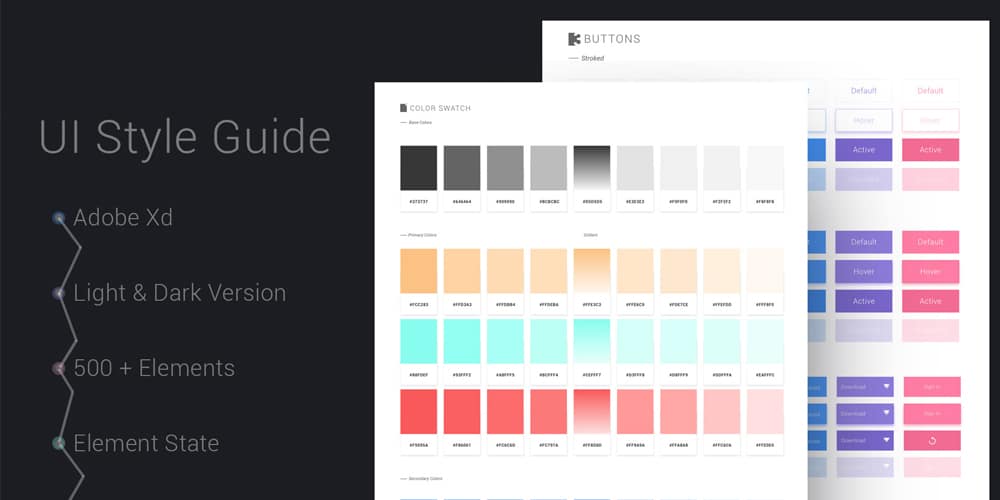1000x500 pixels.
Task: Select the #FCC283 orange swatch
Action: tap(418, 271)
